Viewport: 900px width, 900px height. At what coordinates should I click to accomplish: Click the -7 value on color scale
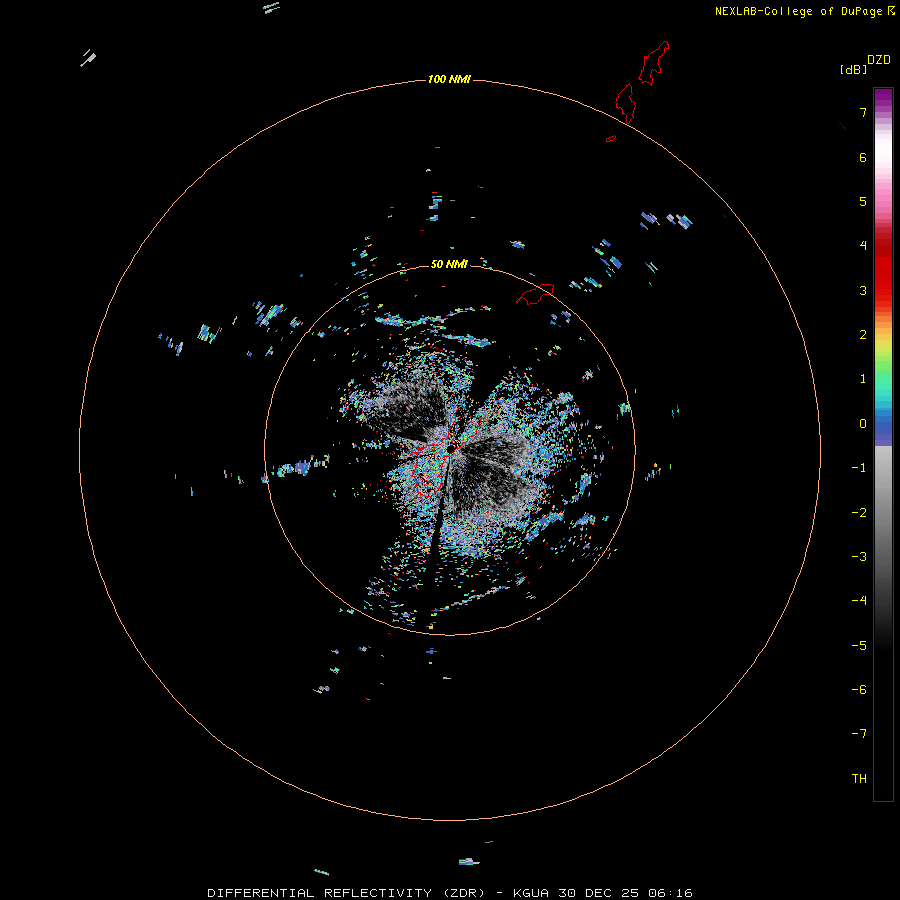click(x=859, y=734)
